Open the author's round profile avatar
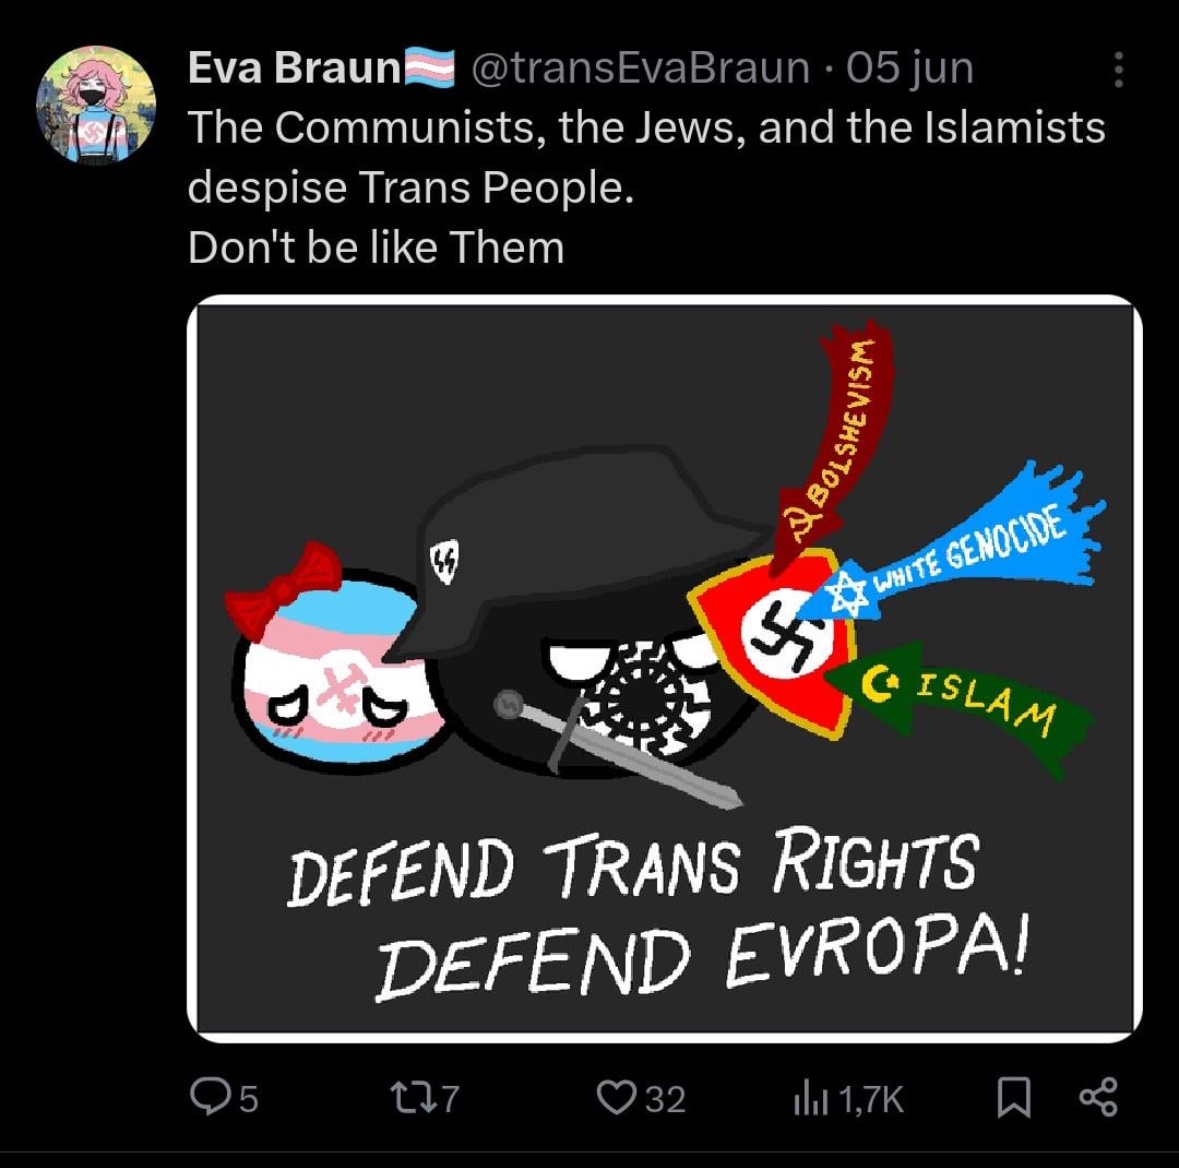The height and width of the screenshot is (1168, 1179). click(x=95, y=105)
